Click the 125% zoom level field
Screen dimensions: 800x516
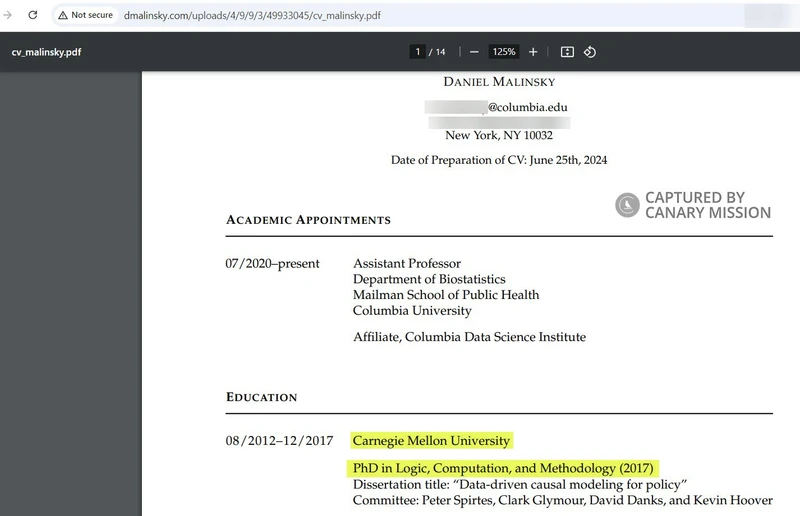pyautogui.click(x=503, y=52)
